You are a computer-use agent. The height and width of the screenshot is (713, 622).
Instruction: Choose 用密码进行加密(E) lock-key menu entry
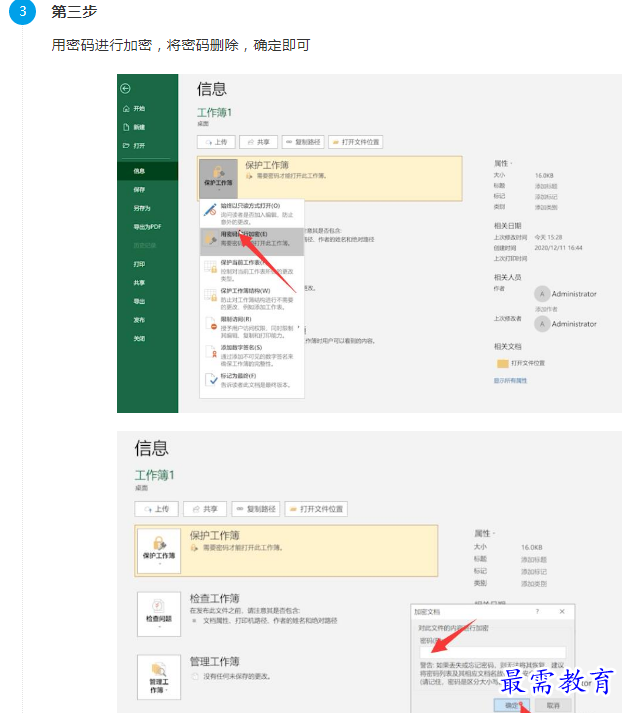252,241
